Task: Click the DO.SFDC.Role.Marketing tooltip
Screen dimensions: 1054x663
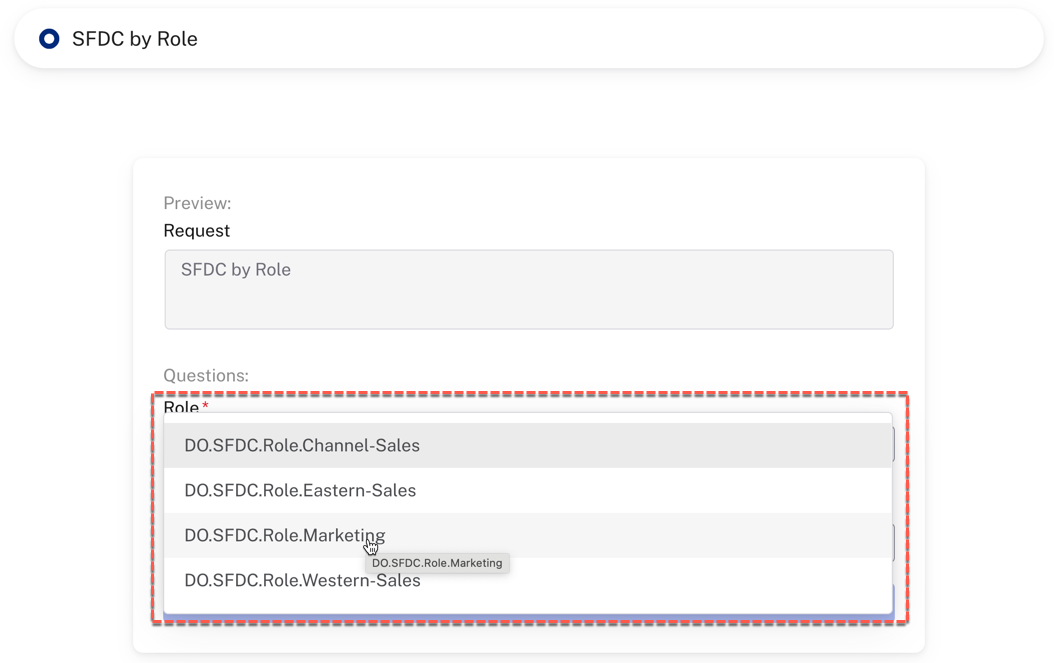Action: [x=437, y=563]
